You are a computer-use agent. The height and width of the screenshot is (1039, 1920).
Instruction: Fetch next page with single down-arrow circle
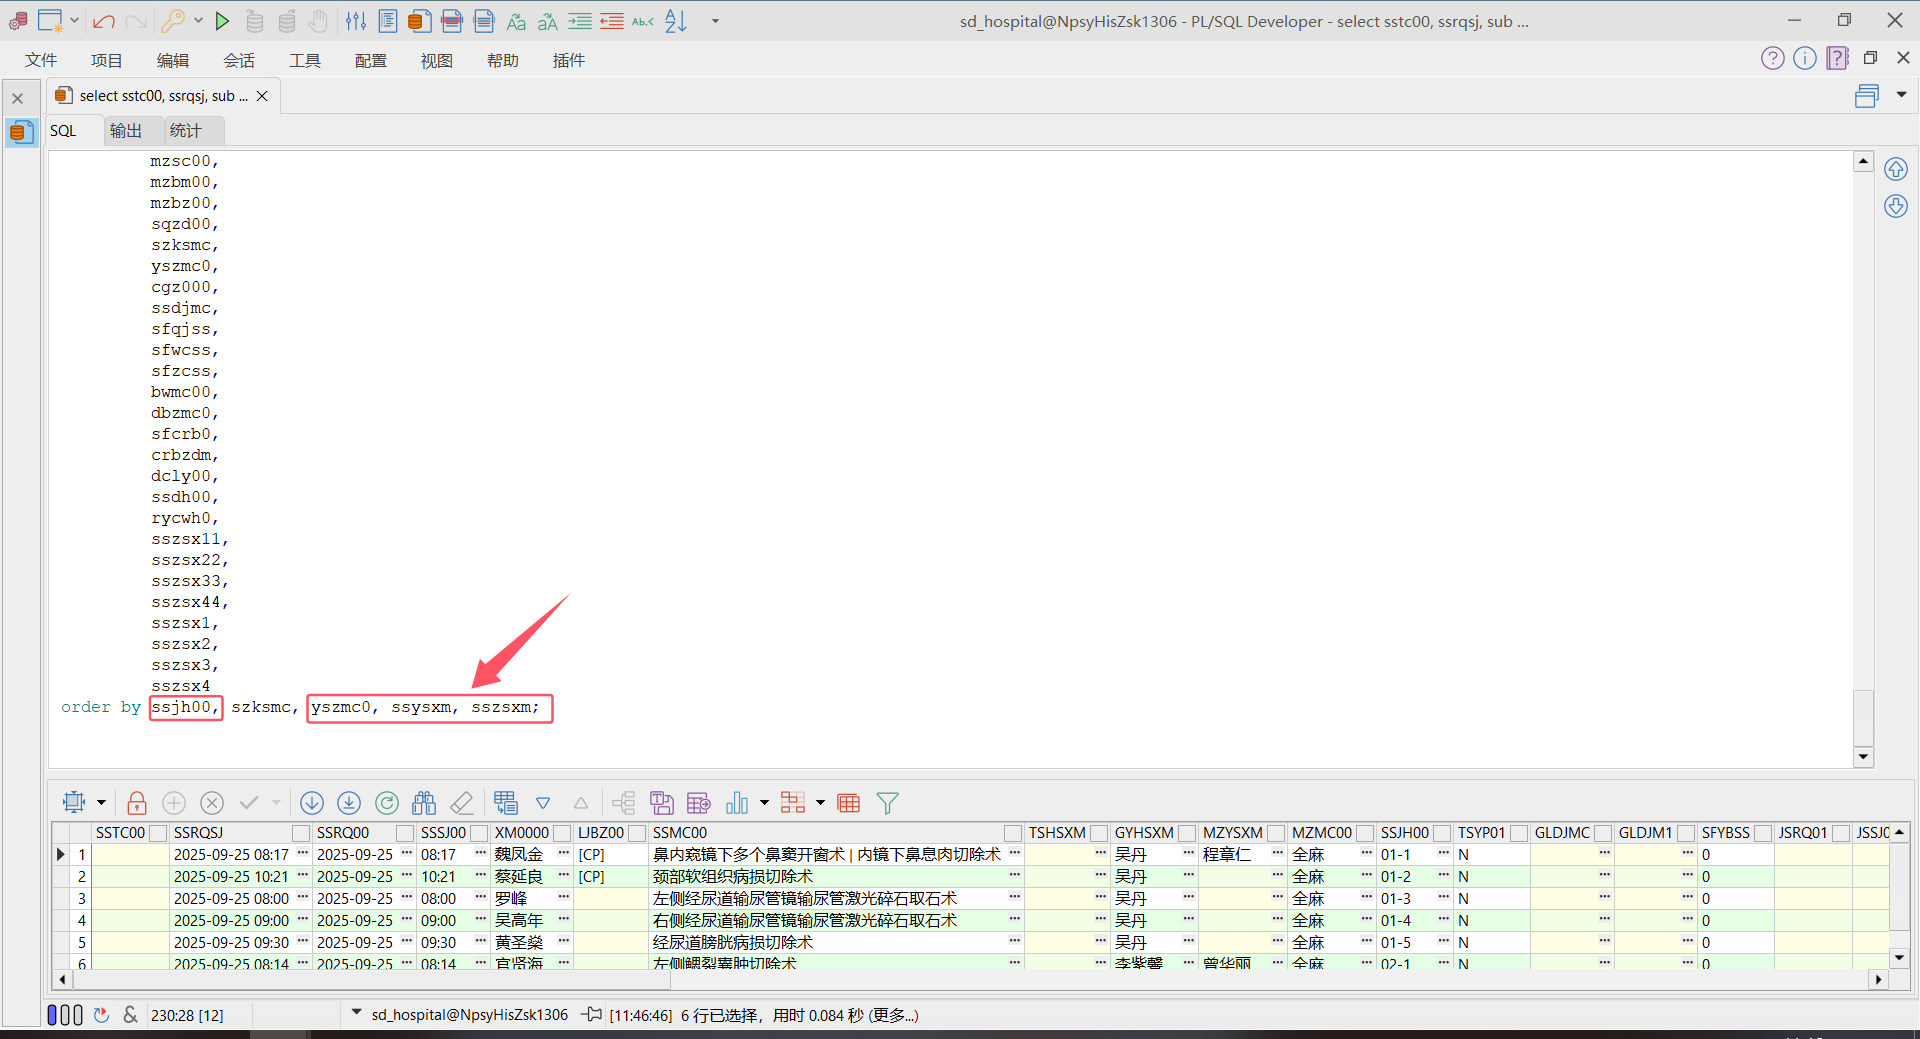[312, 803]
